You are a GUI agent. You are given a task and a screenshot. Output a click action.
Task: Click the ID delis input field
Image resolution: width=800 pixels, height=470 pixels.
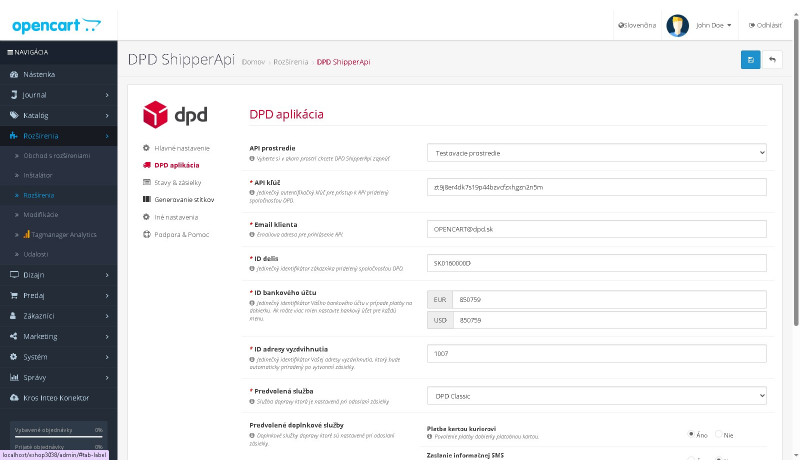pos(596,263)
